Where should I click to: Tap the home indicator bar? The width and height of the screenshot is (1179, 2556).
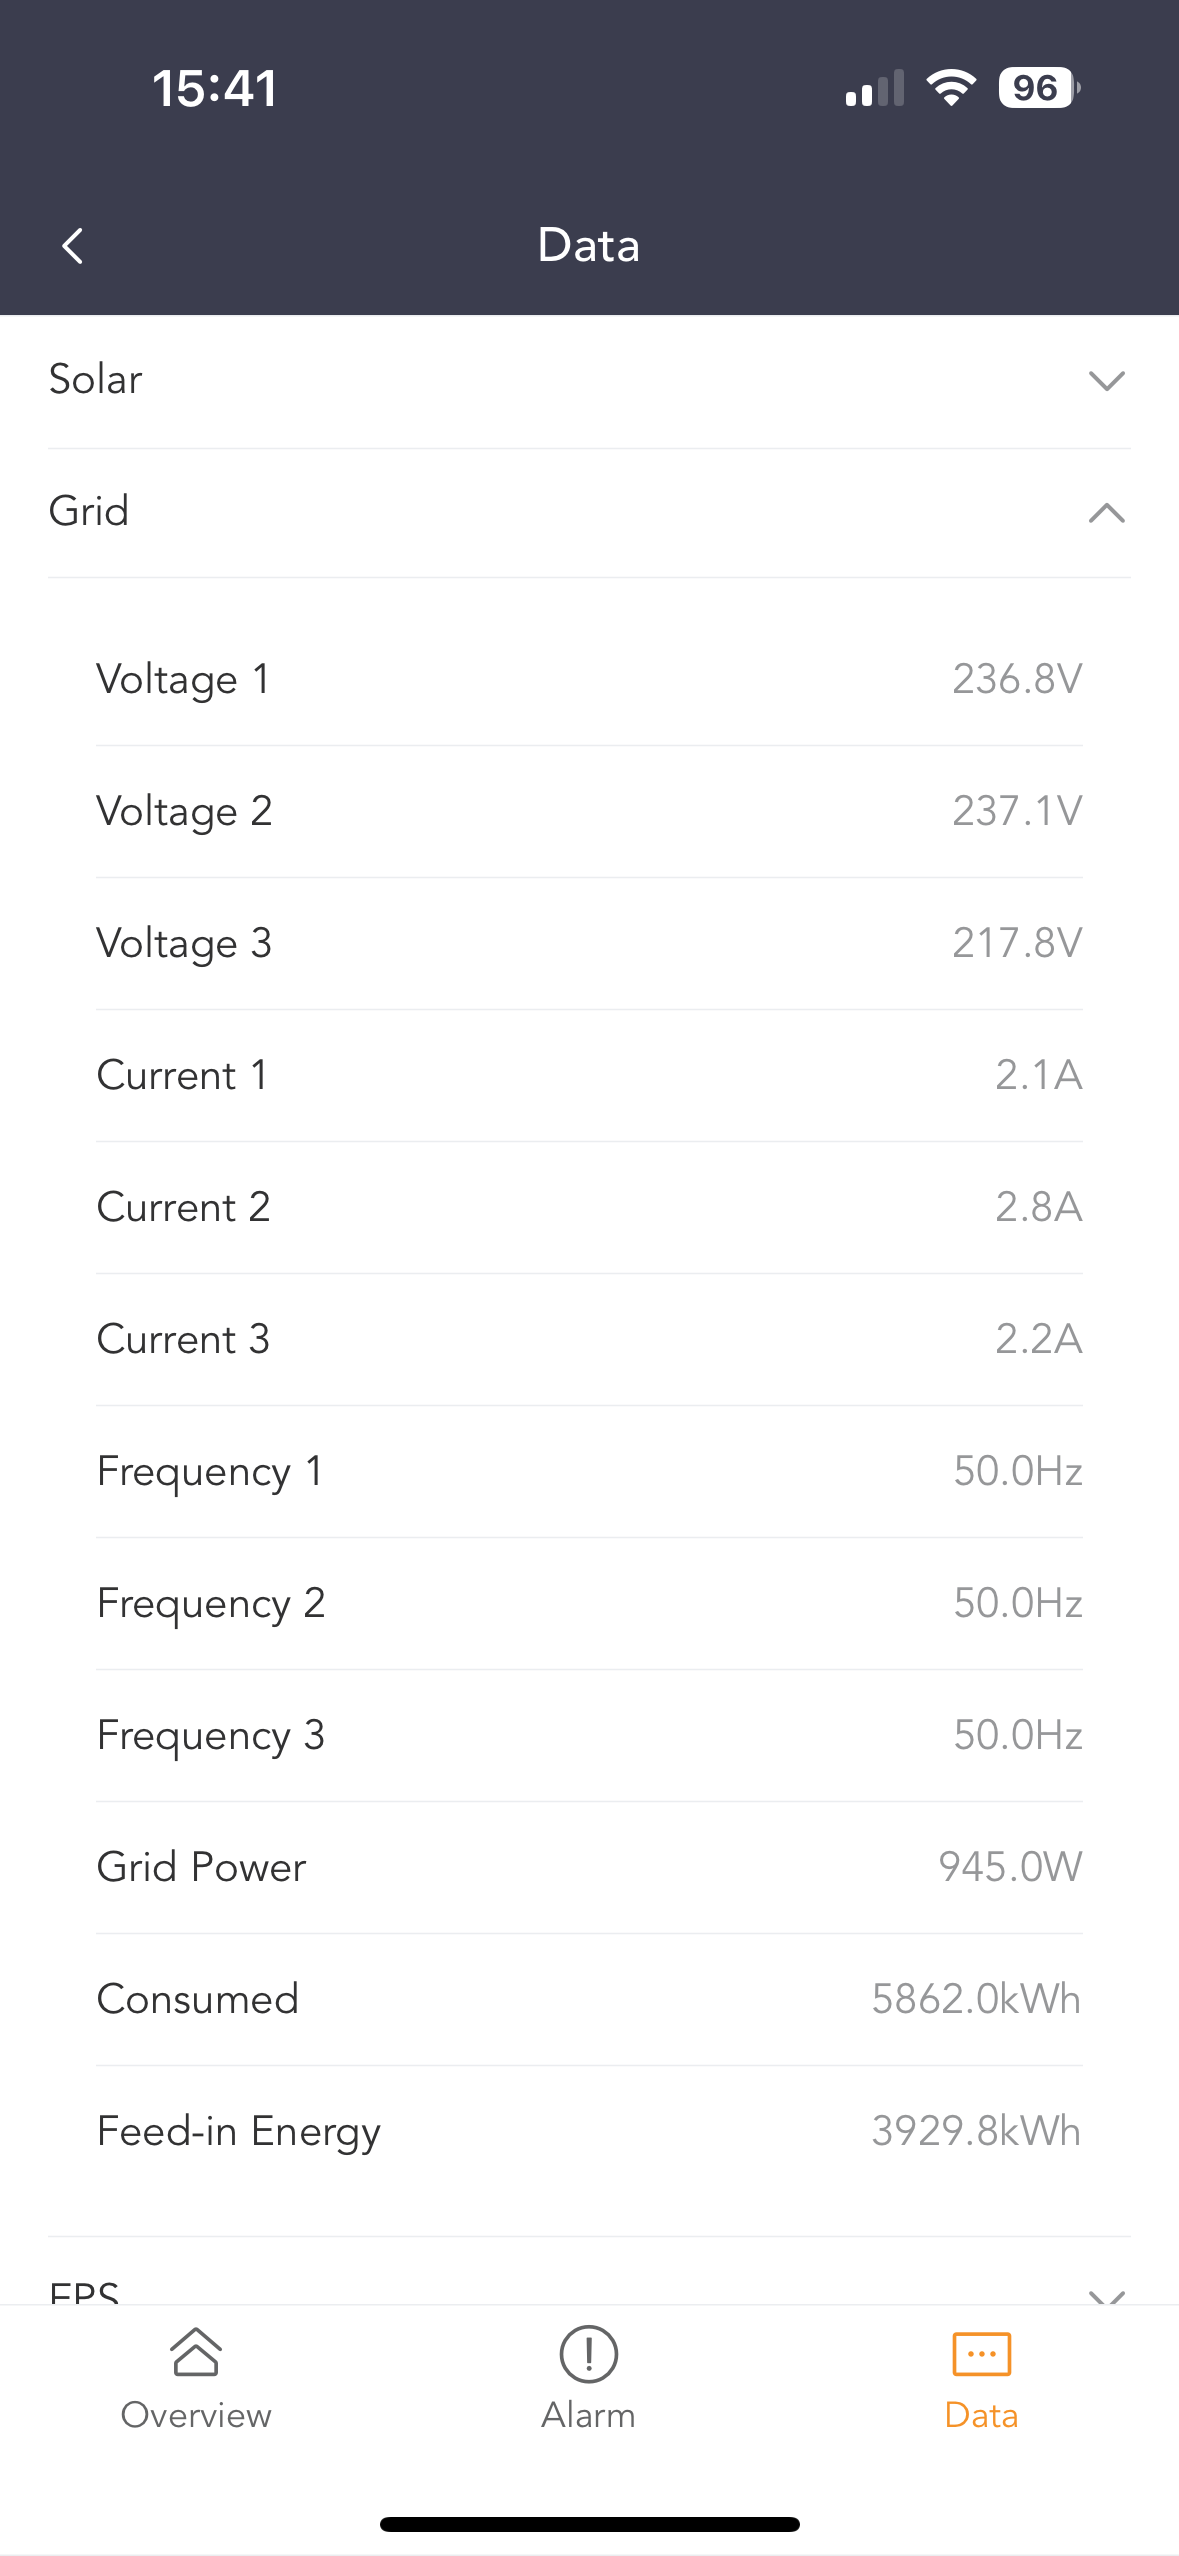[x=589, y=2524]
